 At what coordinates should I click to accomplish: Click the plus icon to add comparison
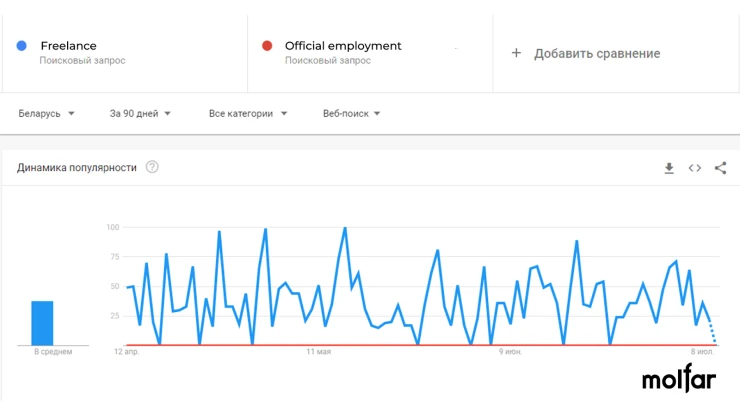[516, 53]
